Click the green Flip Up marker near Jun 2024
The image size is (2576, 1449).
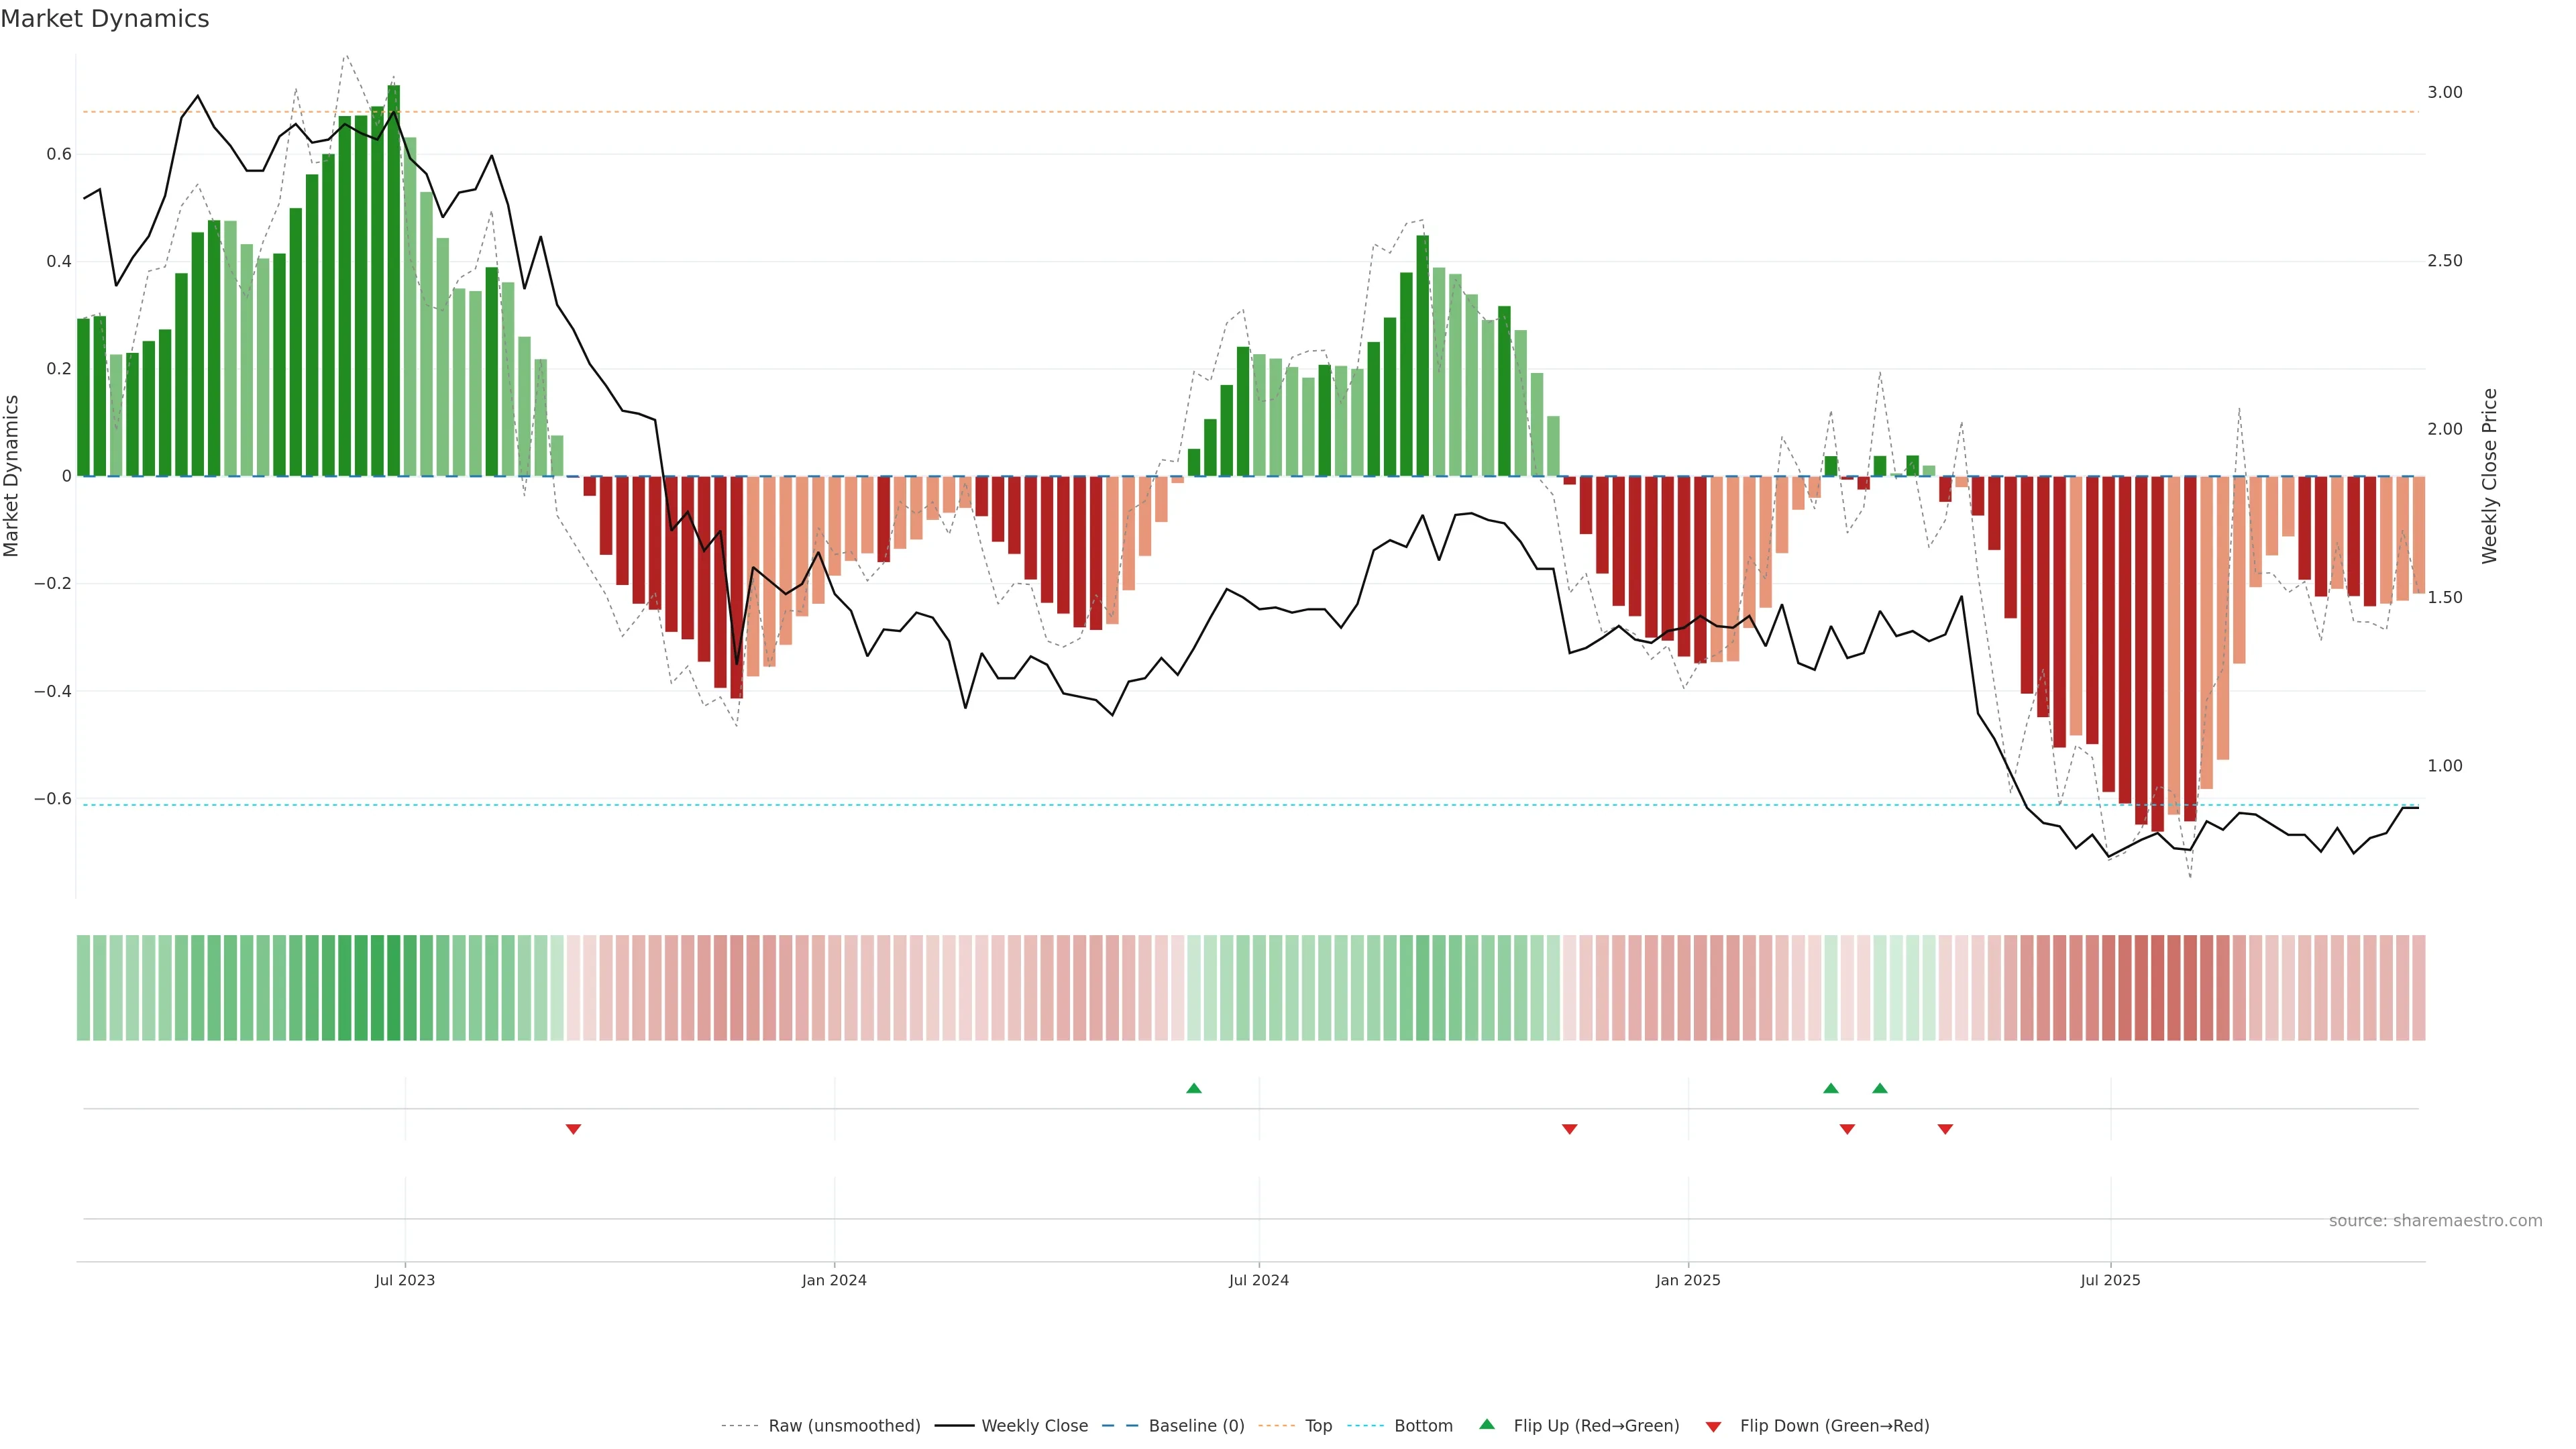(x=1193, y=1088)
